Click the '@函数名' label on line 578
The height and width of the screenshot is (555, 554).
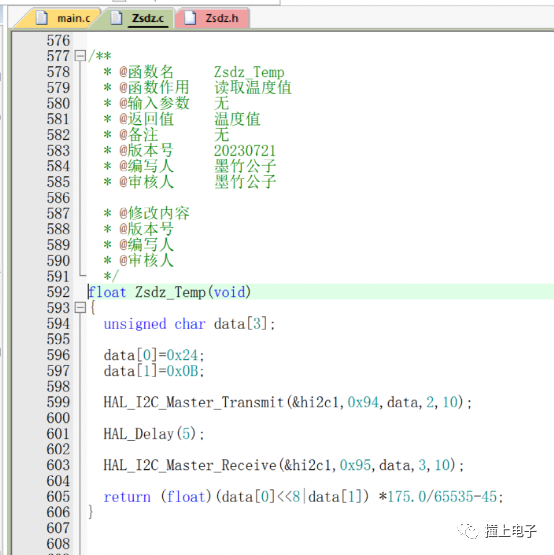tap(146, 72)
